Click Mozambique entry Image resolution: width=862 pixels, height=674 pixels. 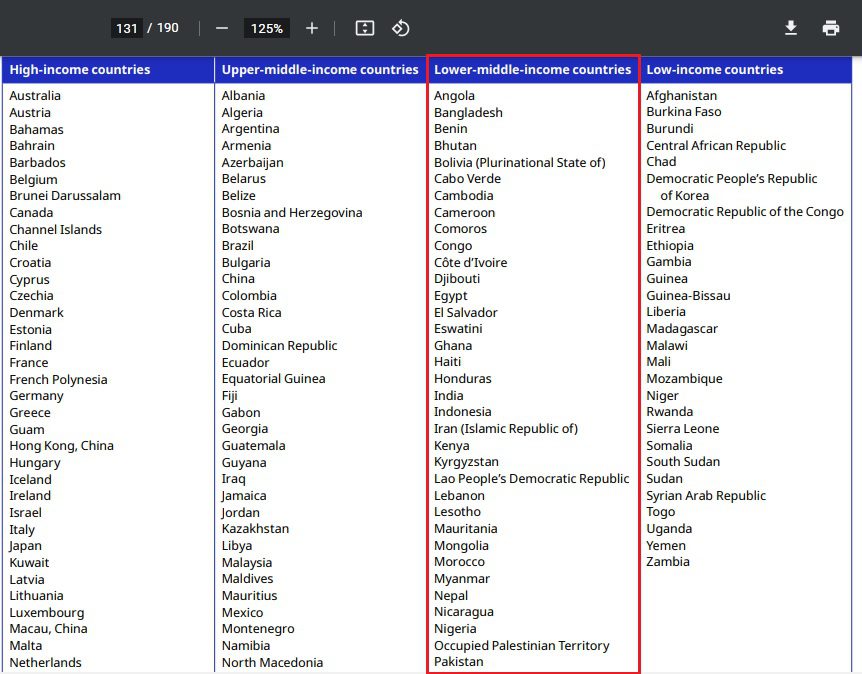click(684, 379)
